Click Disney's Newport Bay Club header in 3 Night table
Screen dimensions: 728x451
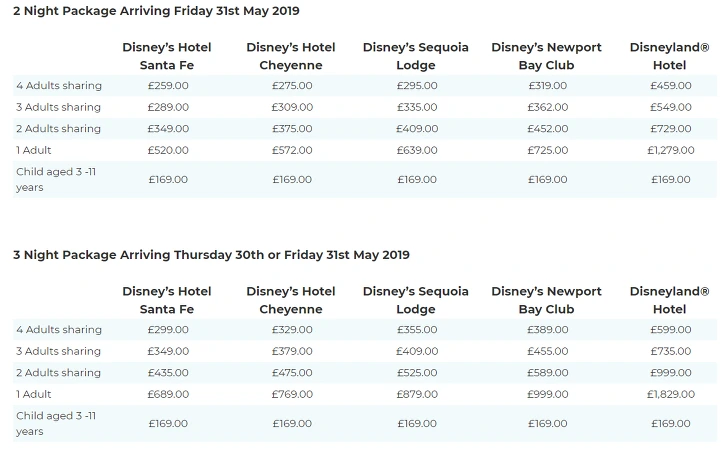point(547,300)
